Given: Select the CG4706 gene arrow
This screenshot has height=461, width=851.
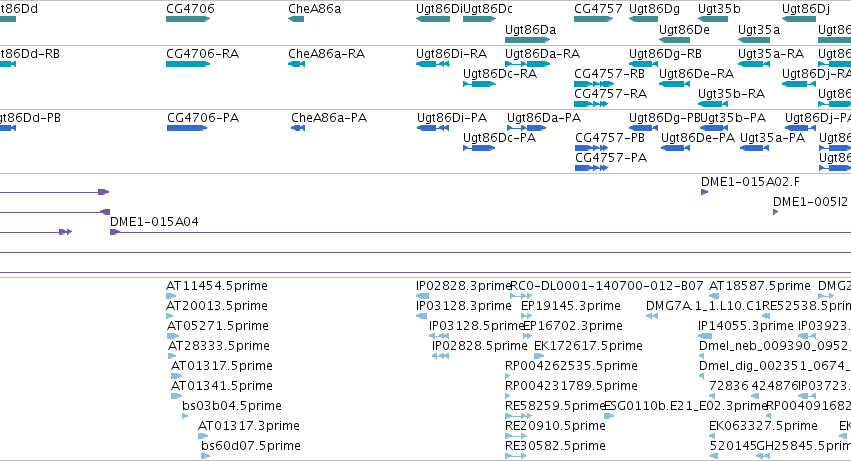Looking at the screenshot, I should (188, 19).
